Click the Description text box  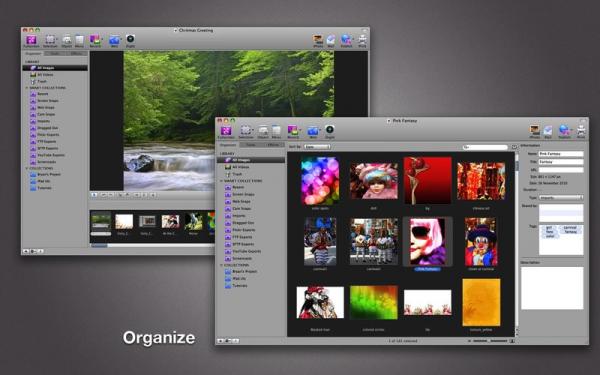(x=552, y=288)
